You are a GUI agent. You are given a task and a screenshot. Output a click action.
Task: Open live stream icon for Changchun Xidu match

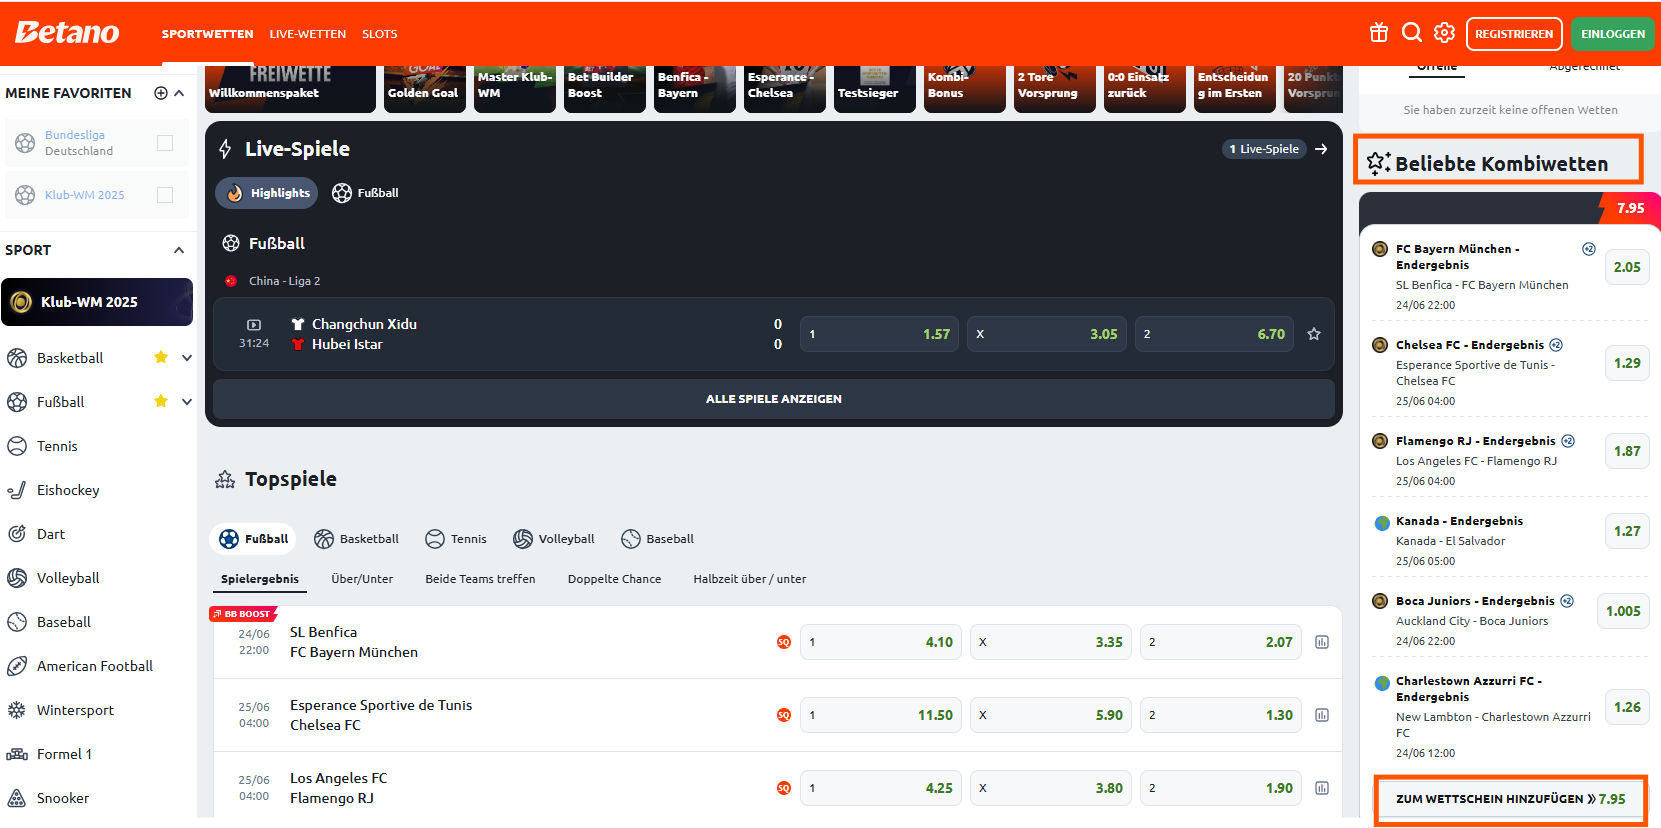click(254, 325)
